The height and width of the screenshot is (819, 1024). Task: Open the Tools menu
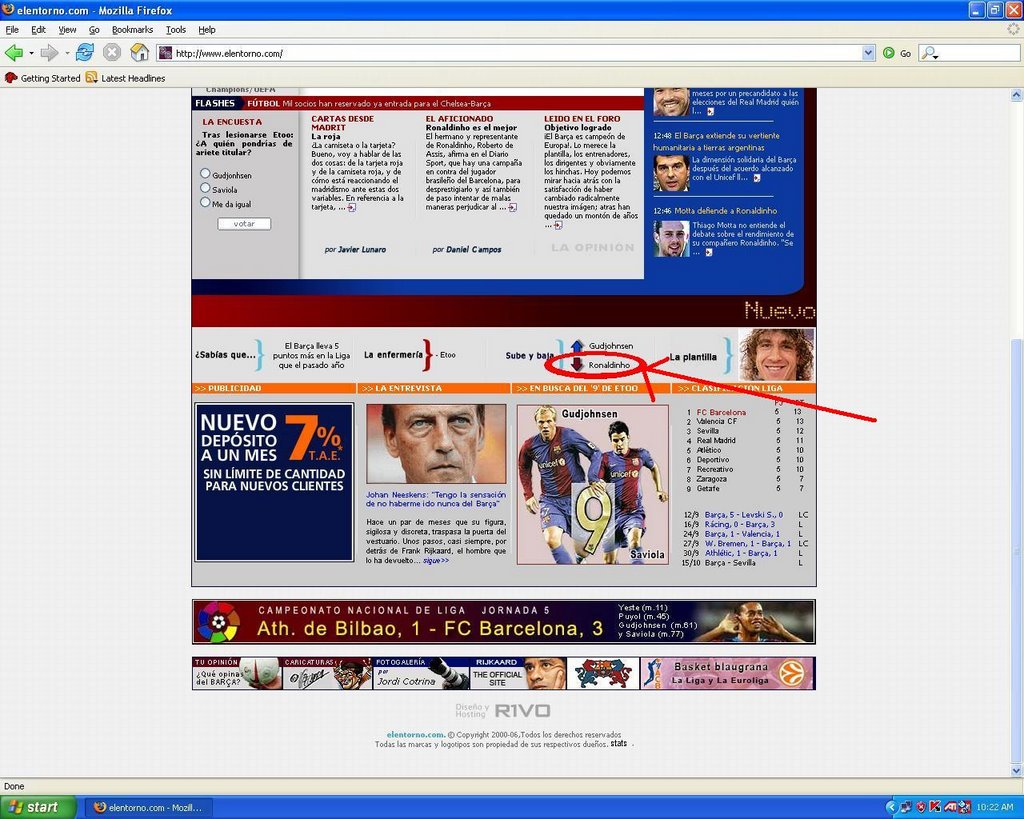(176, 29)
